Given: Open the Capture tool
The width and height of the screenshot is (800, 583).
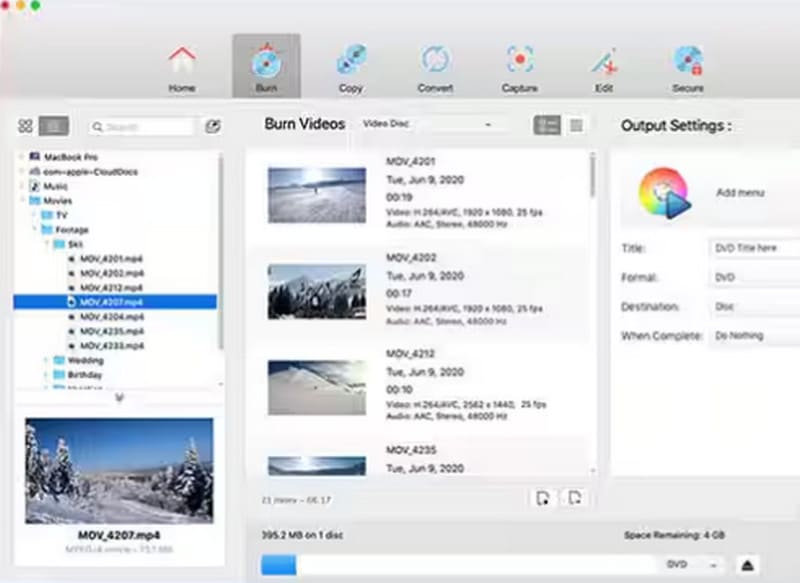Looking at the screenshot, I should (x=519, y=66).
